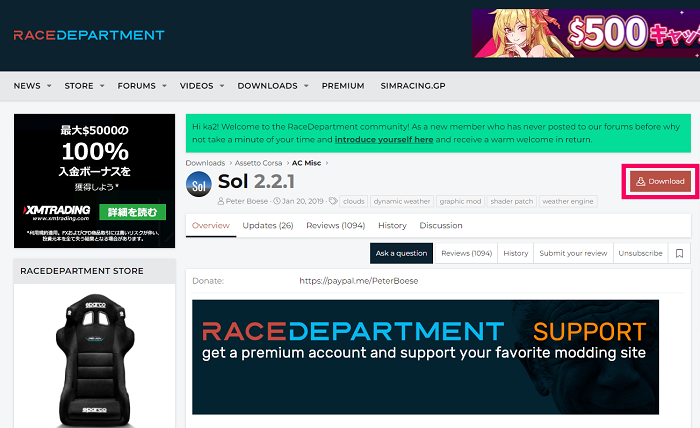Viewport: 700px width, 428px height.
Task: Click the 'graphic mod' tag
Action: coord(460,201)
